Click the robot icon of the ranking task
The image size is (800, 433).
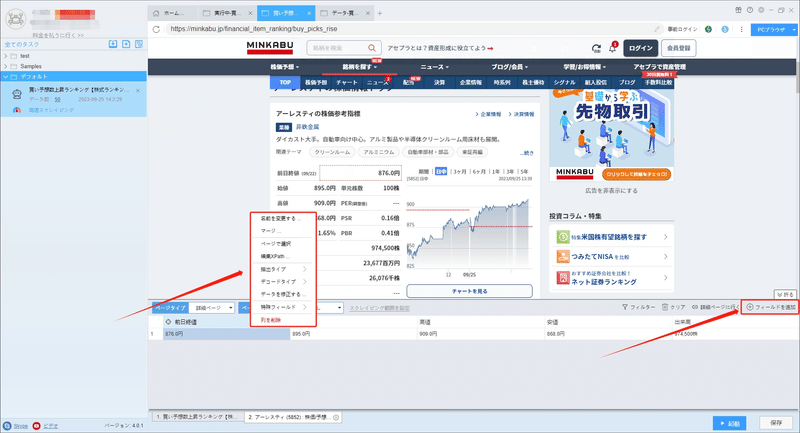(17, 94)
